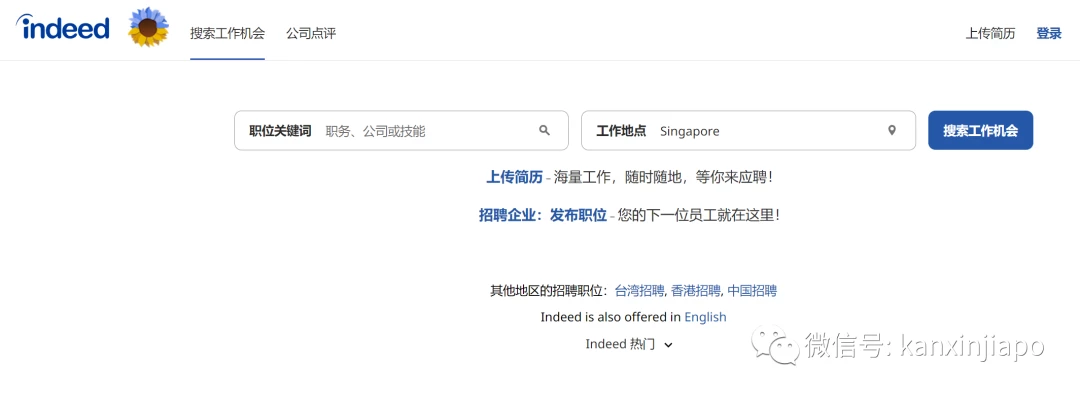Screen dimensions: 1080x397
Task: Click the 其他地区的招聘职位 text
Action: point(549,291)
